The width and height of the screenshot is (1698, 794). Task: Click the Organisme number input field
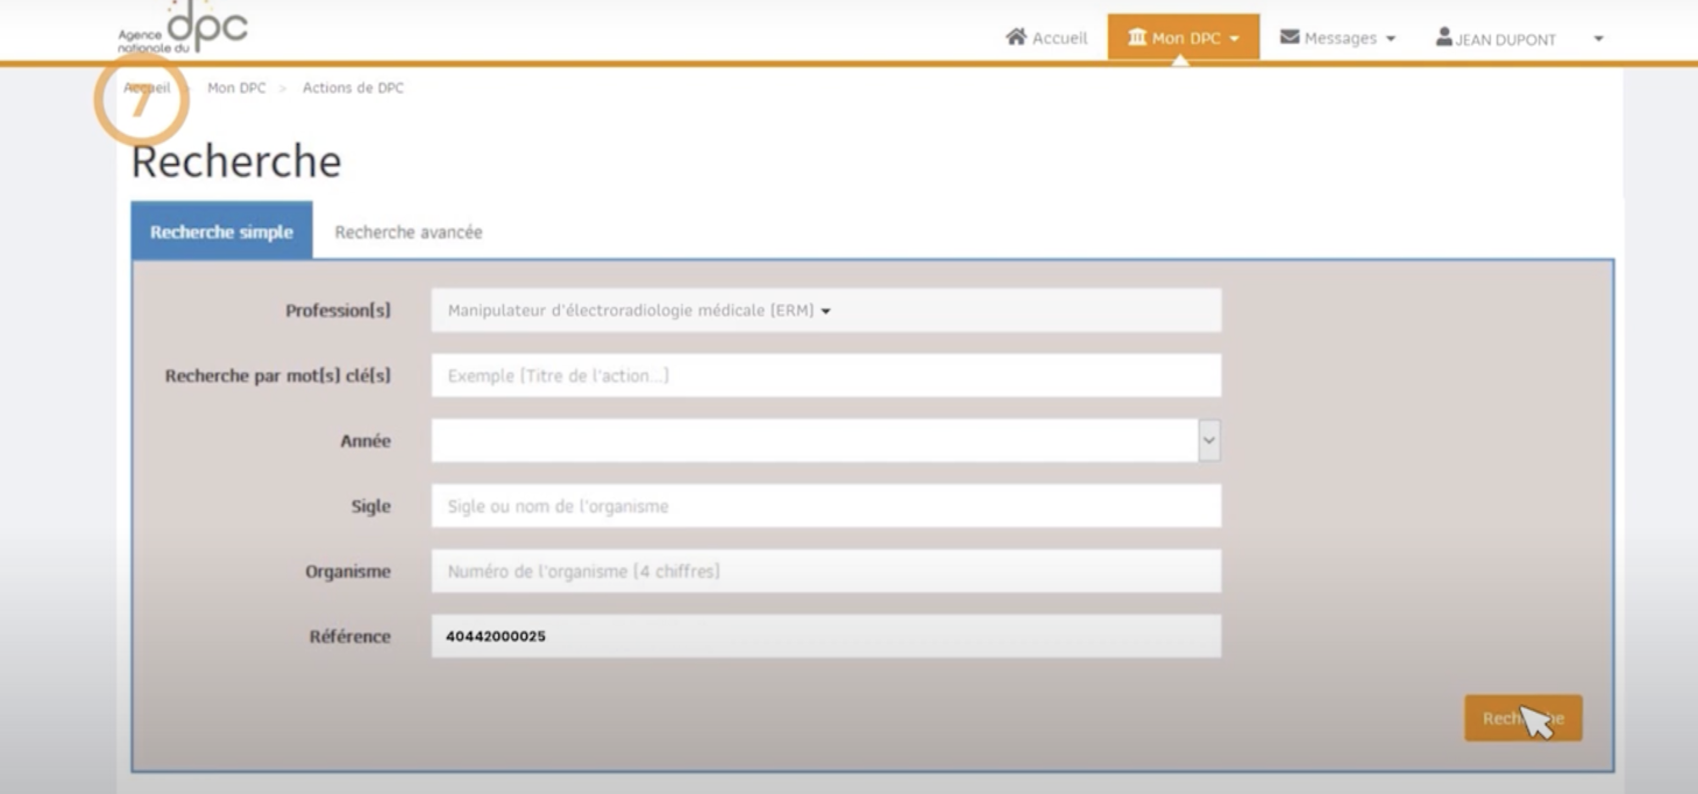pos(826,571)
